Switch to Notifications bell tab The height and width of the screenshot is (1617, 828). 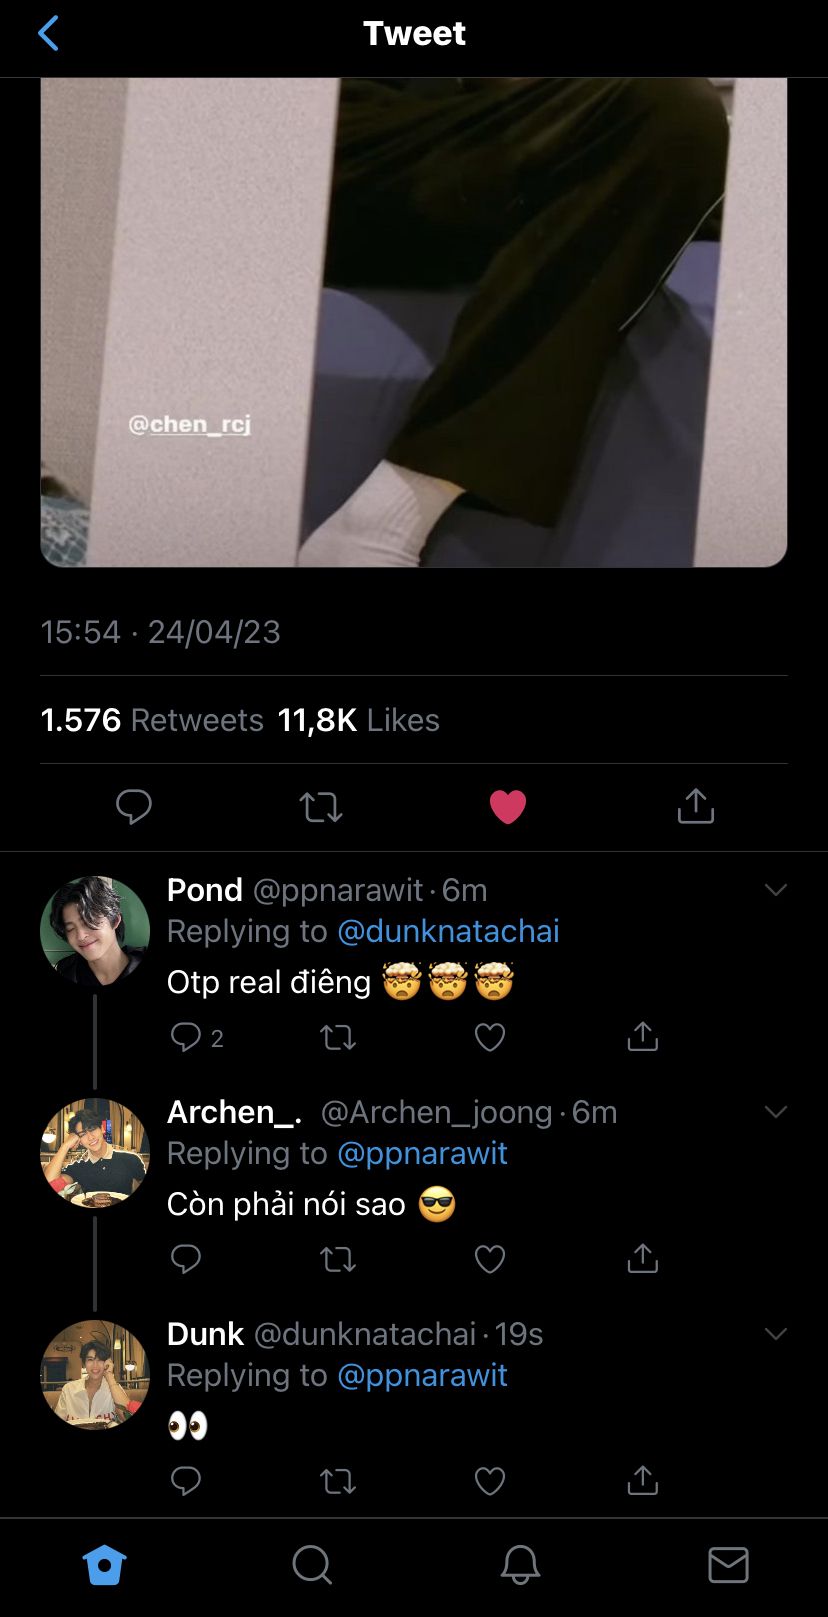click(x=520, y=1565)
